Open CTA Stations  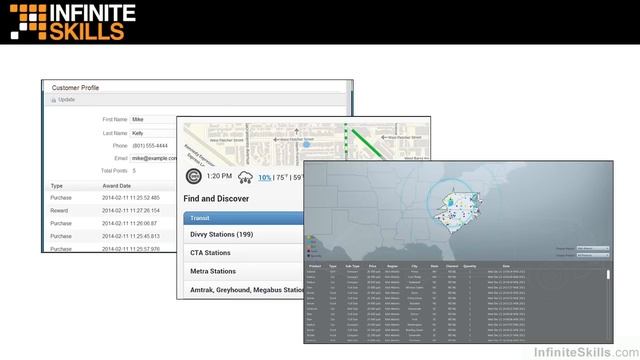pyautogui.click(x=244, y=253)
